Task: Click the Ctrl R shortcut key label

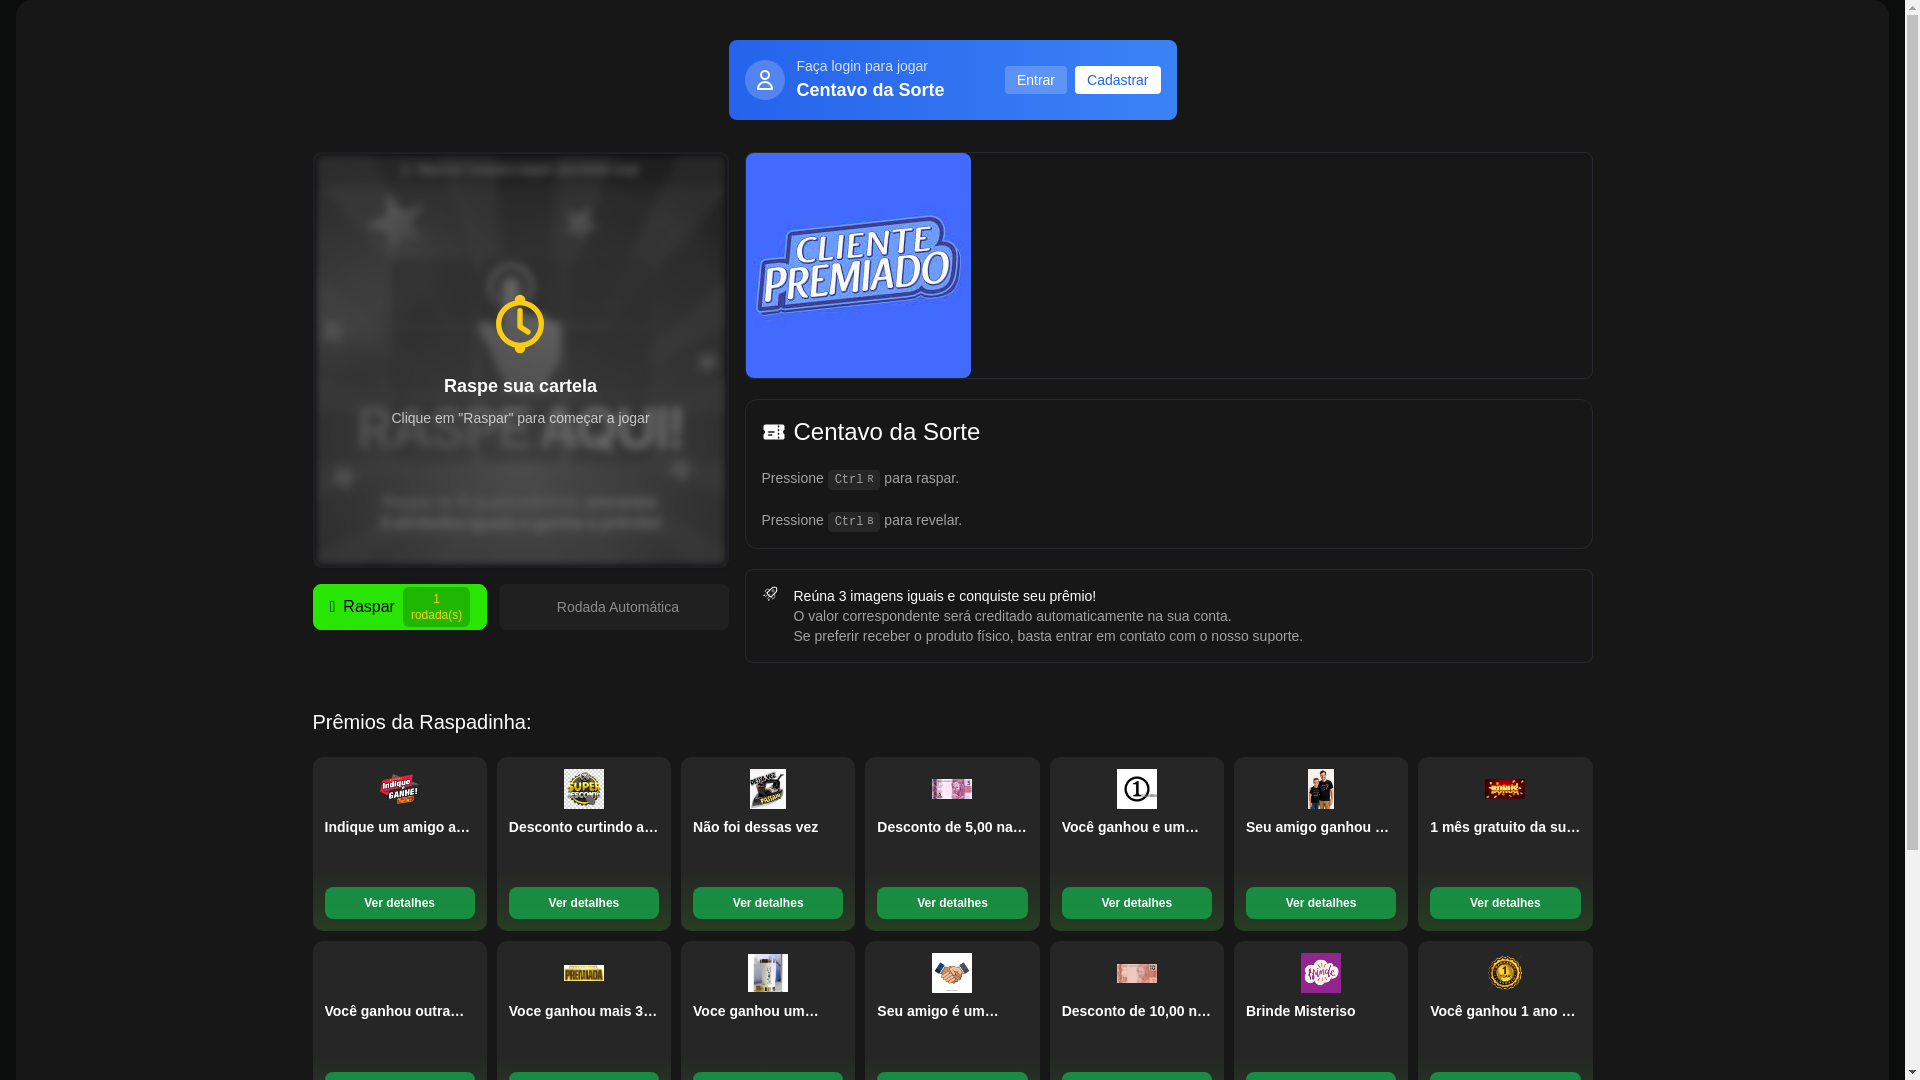Action: pyautogui.click(x=854, y=479)
